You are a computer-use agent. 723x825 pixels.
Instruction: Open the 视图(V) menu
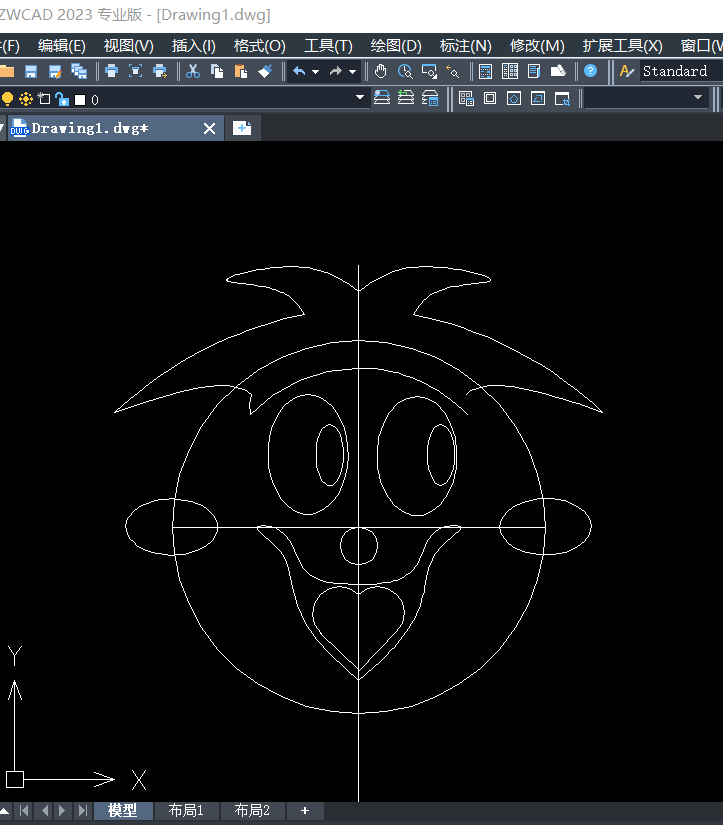point(128,46)
